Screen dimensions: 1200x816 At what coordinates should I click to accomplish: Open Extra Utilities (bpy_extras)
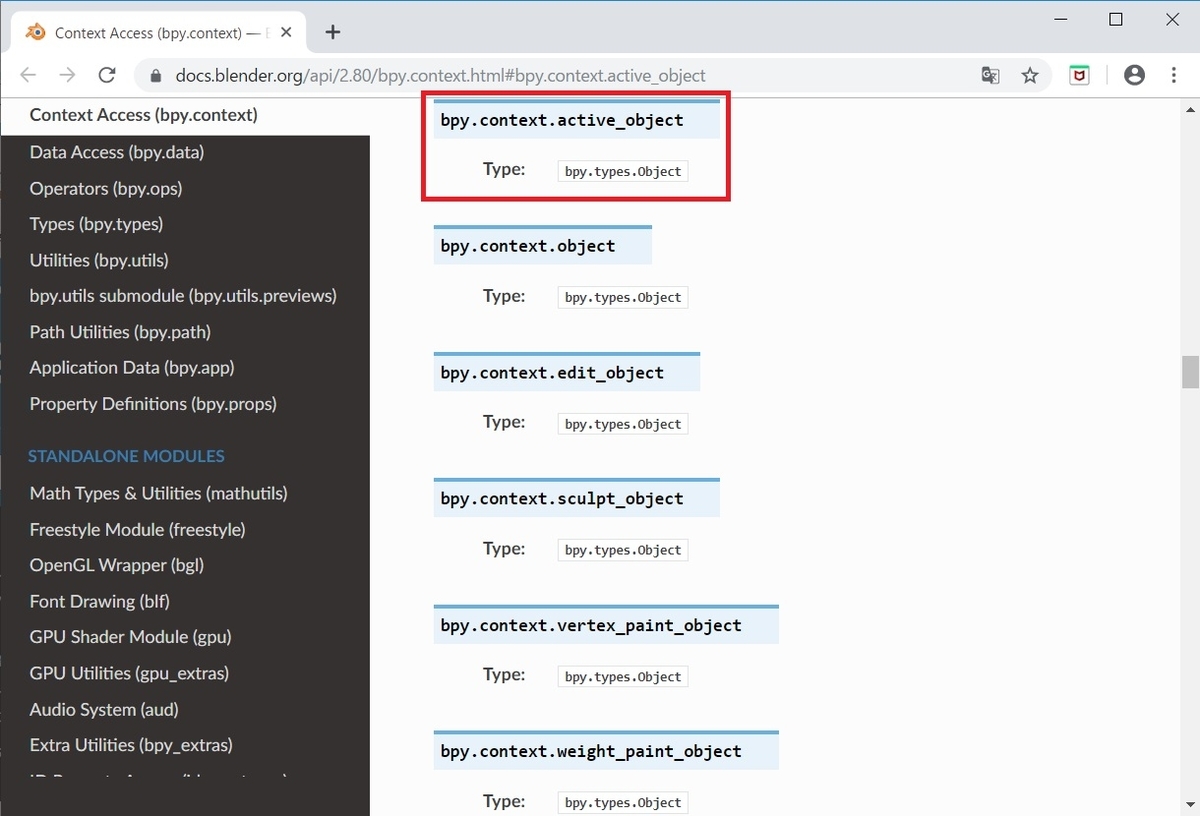point(131,745)
